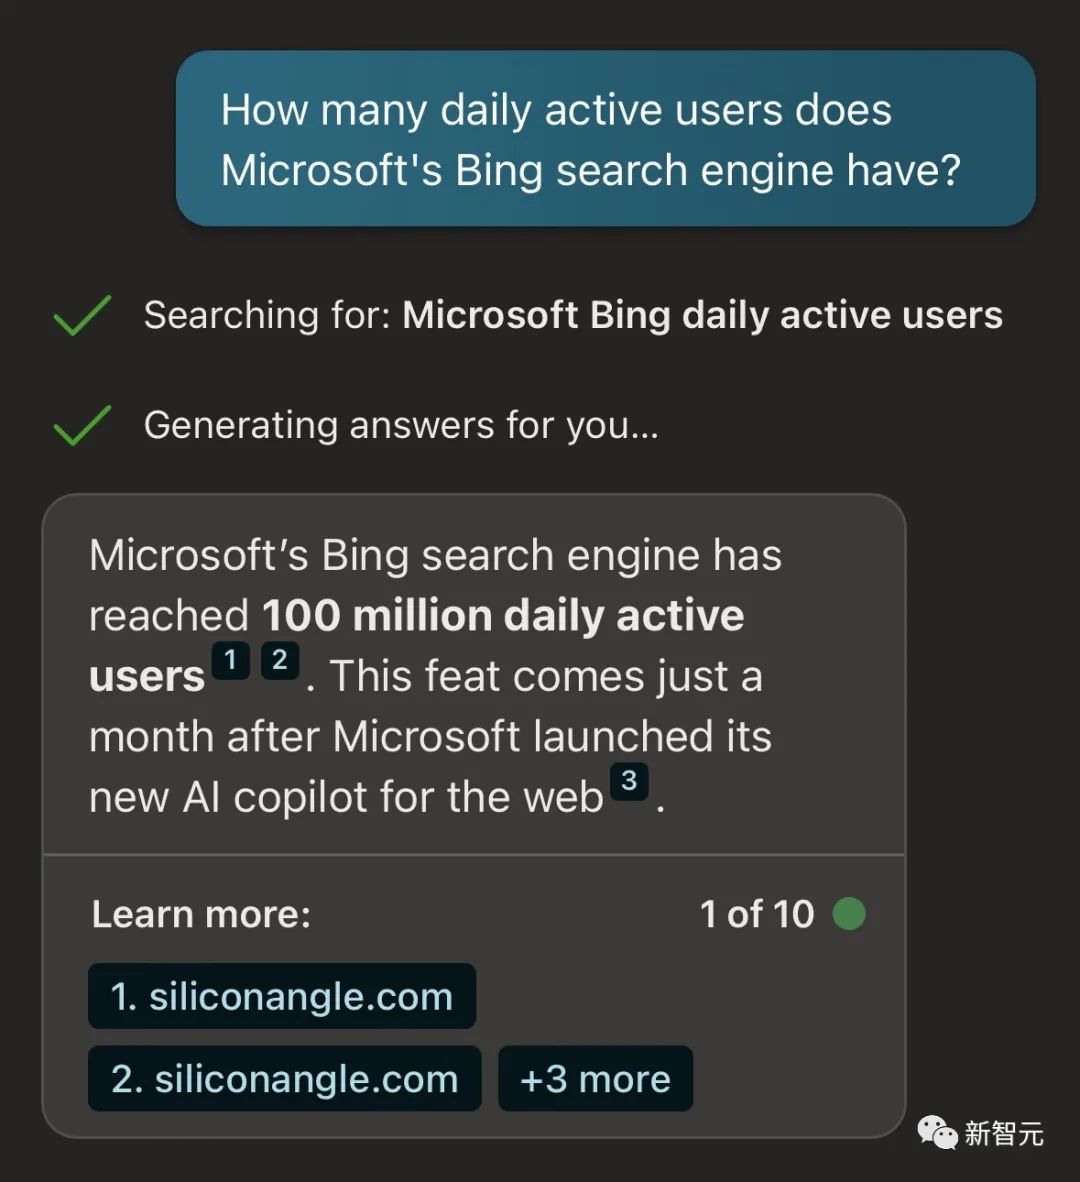Open source link '1. siliconangle.com'

282,996
